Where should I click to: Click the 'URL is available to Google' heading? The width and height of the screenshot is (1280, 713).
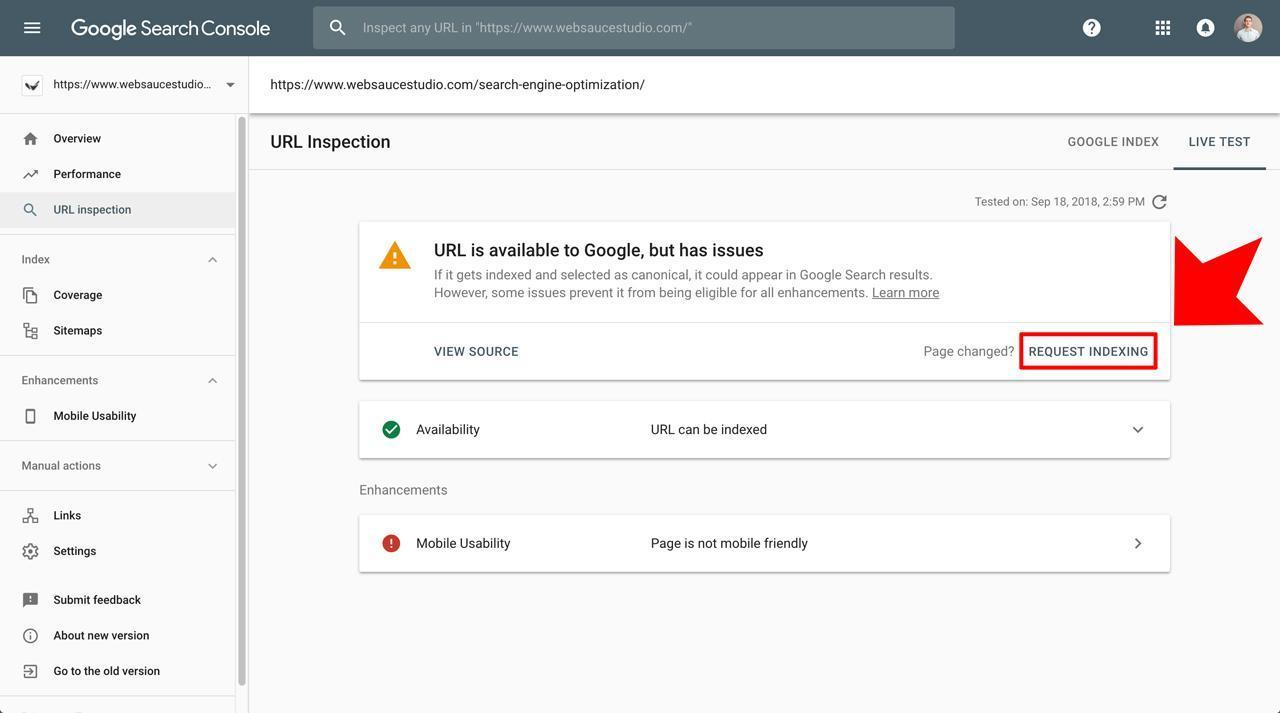(x=599, y=251)
